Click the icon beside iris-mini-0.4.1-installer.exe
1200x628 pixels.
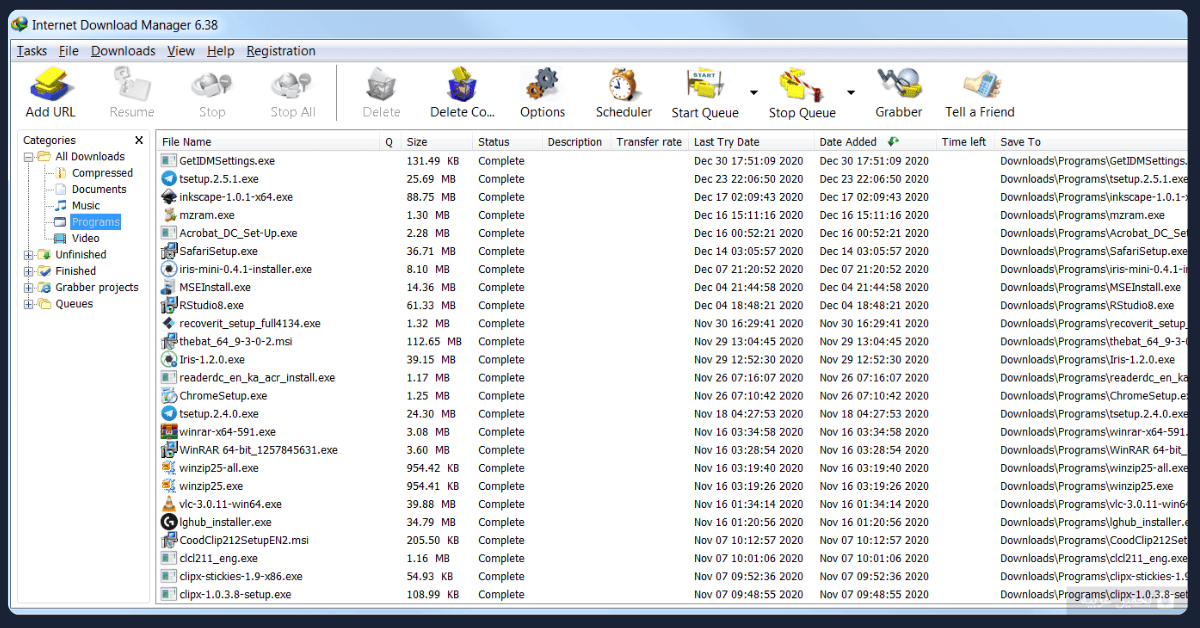coord(169,269)
